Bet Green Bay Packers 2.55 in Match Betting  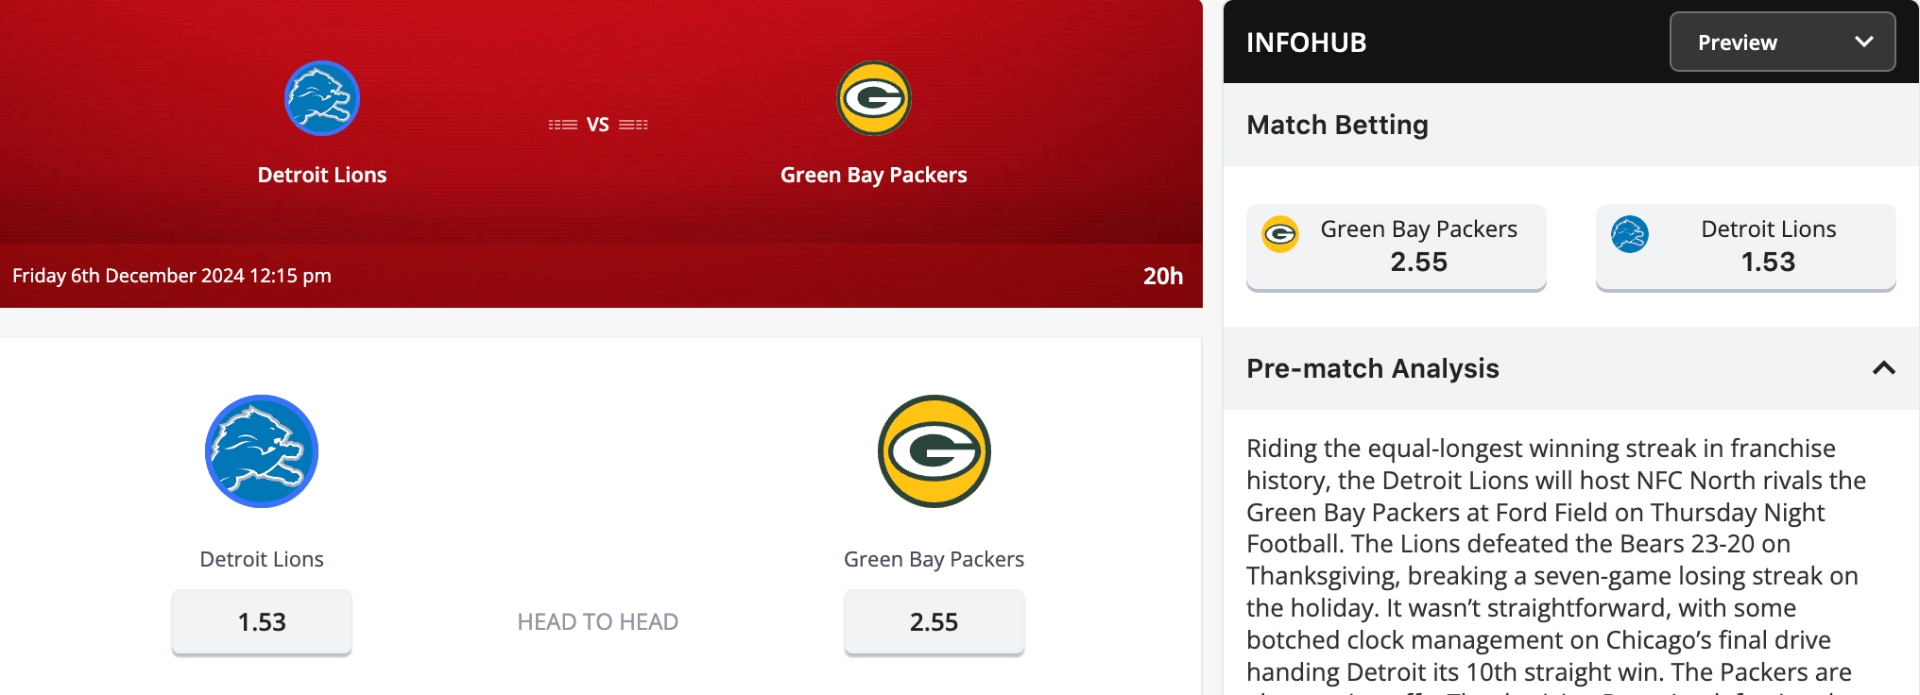tap(1396, 247)
